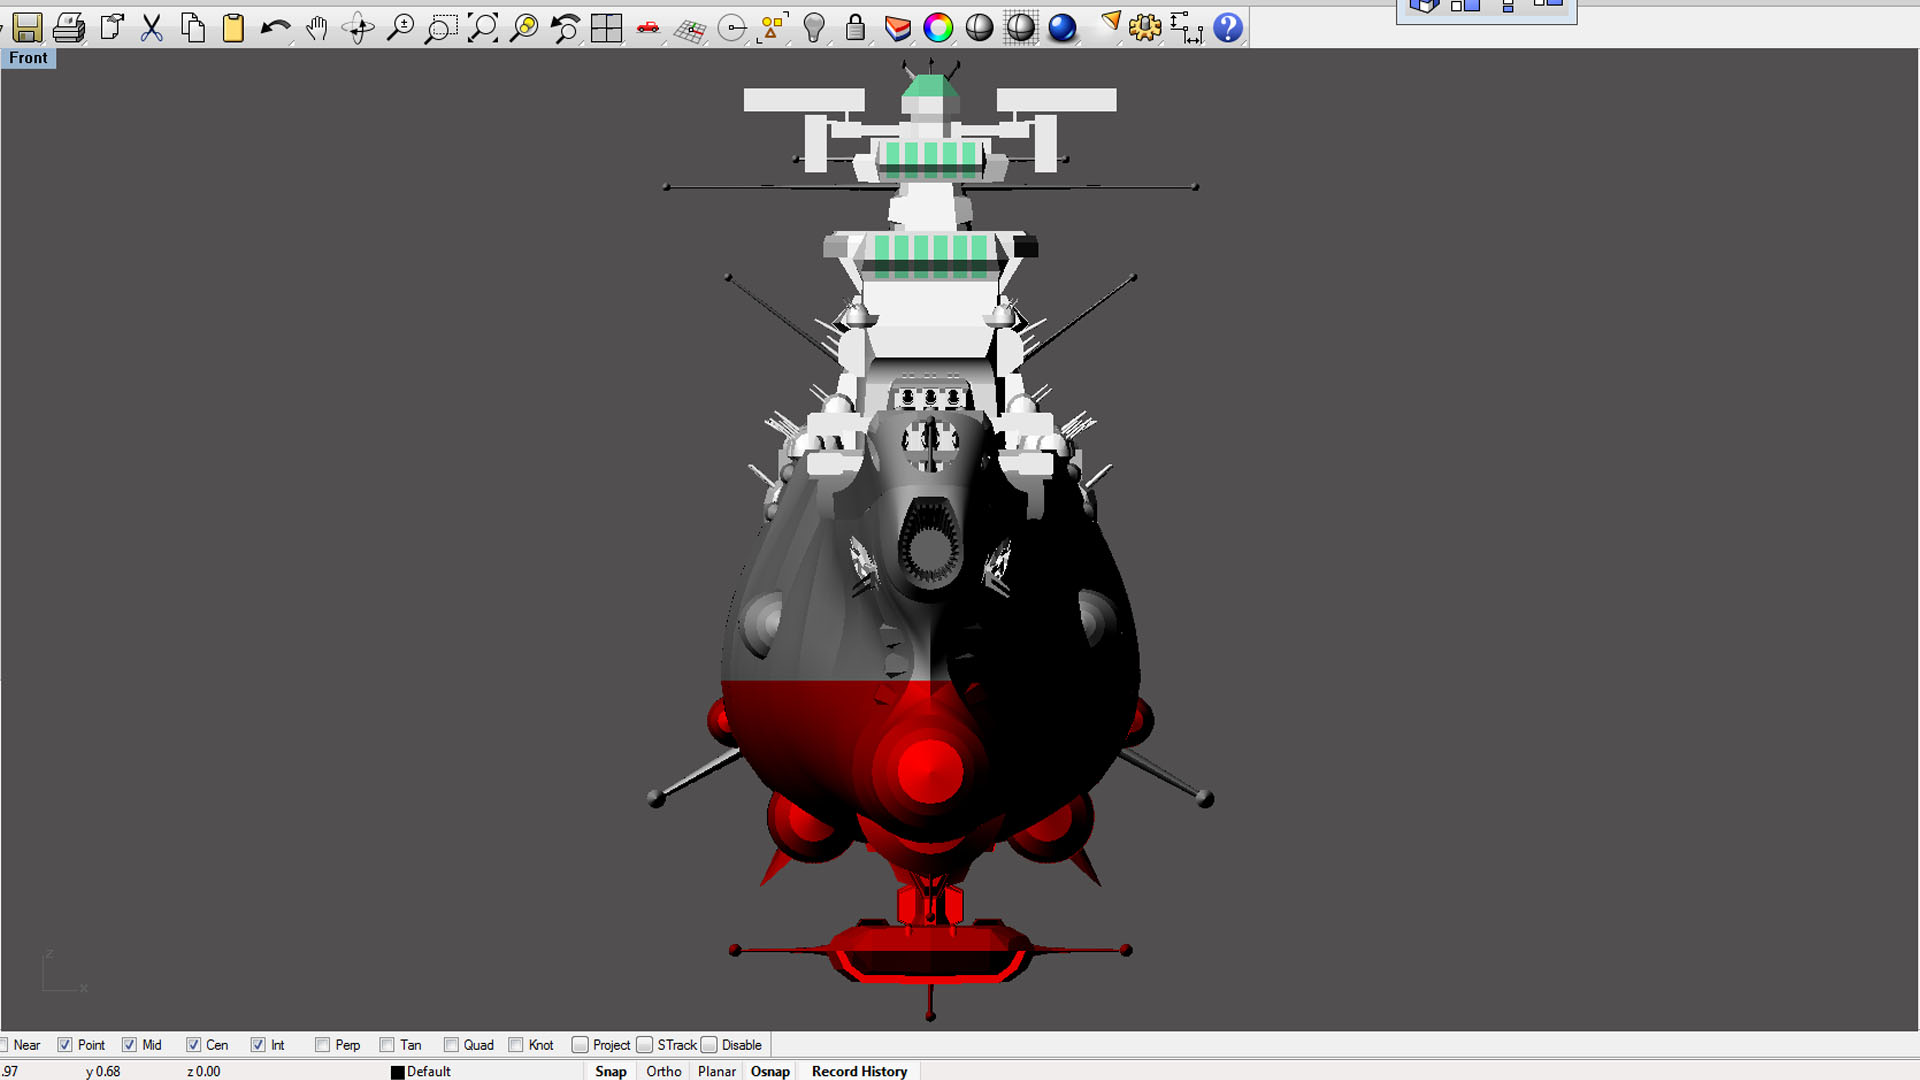This screenshot has width=1920, height=1080.
Task: Undo the last view change
Action: tap(565, 27)
